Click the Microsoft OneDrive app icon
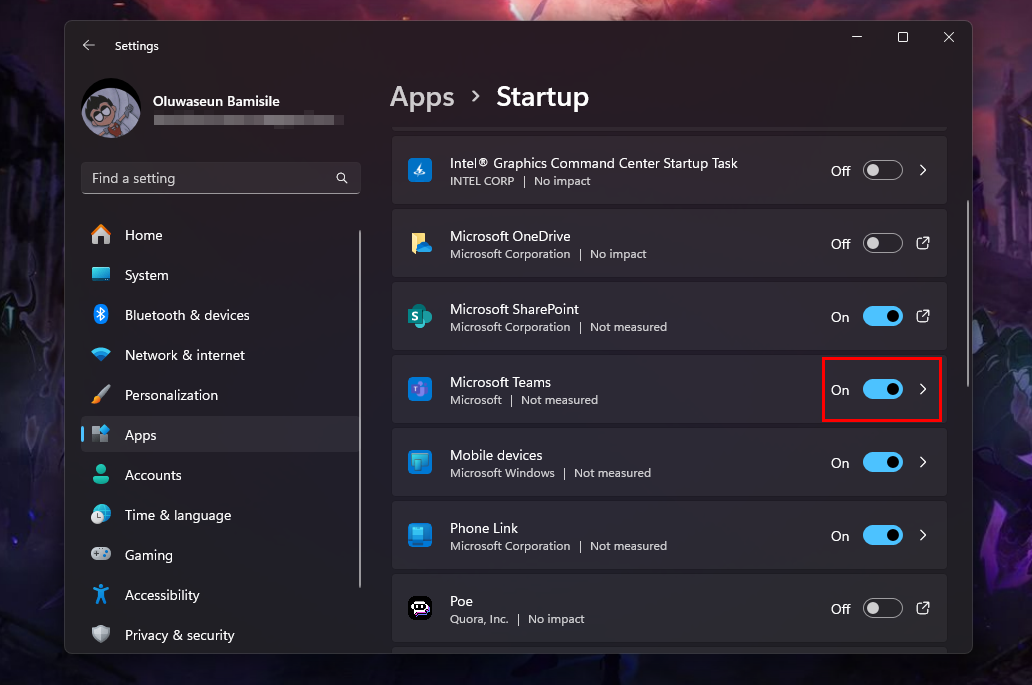The height and width of the screenshot is (685, 1032). [419, 243]
